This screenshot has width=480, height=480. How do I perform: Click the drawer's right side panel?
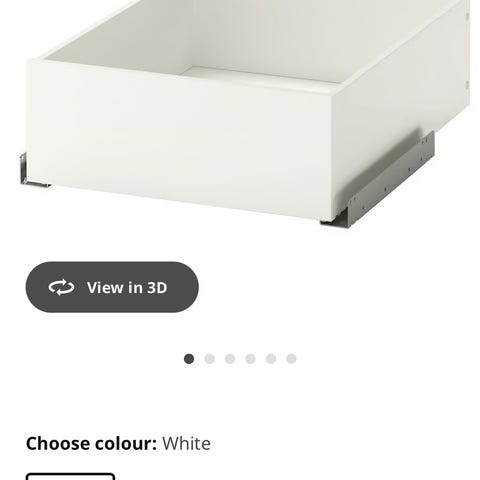click(402, 100)
